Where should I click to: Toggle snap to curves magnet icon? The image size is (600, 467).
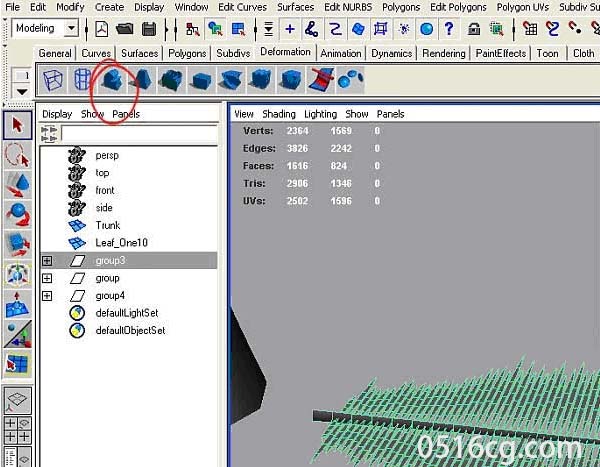tap(552, 29)
